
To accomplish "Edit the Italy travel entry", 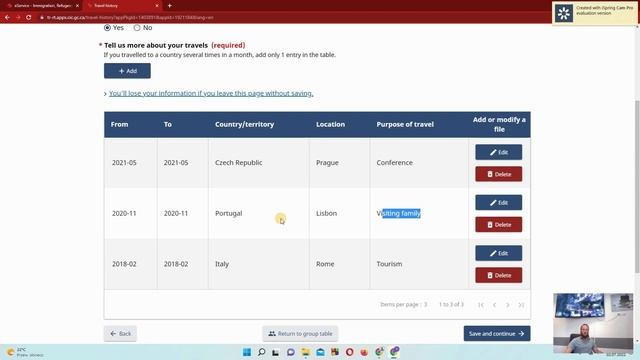I will pos(498,253).
